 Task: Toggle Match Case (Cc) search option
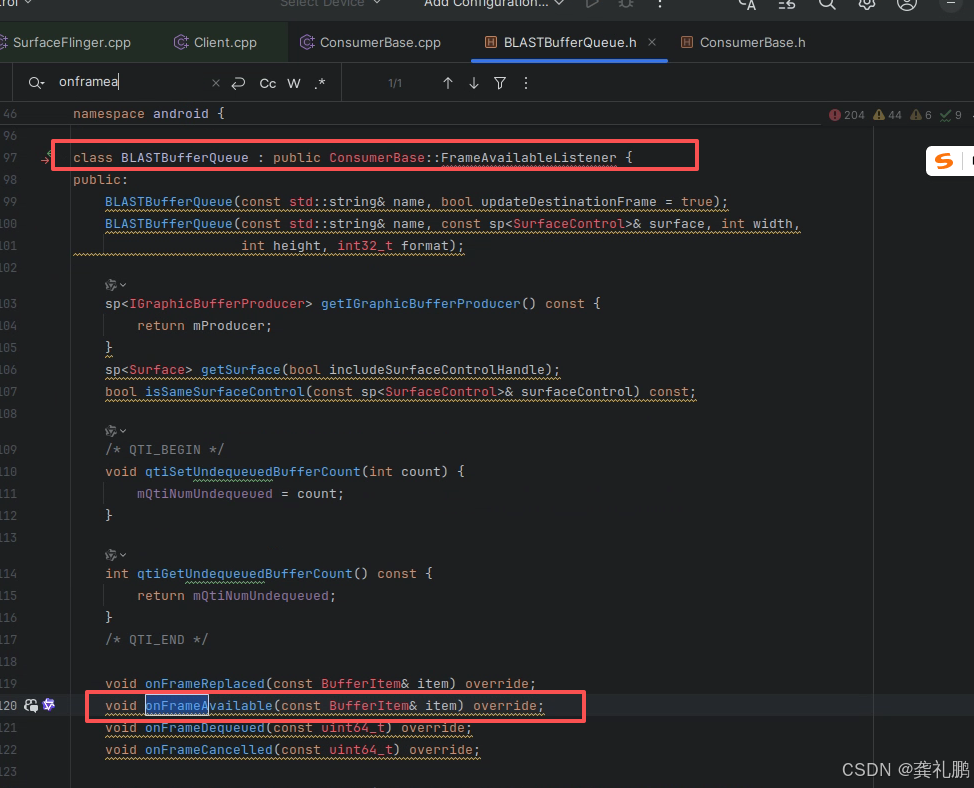(x=268, y=83)
